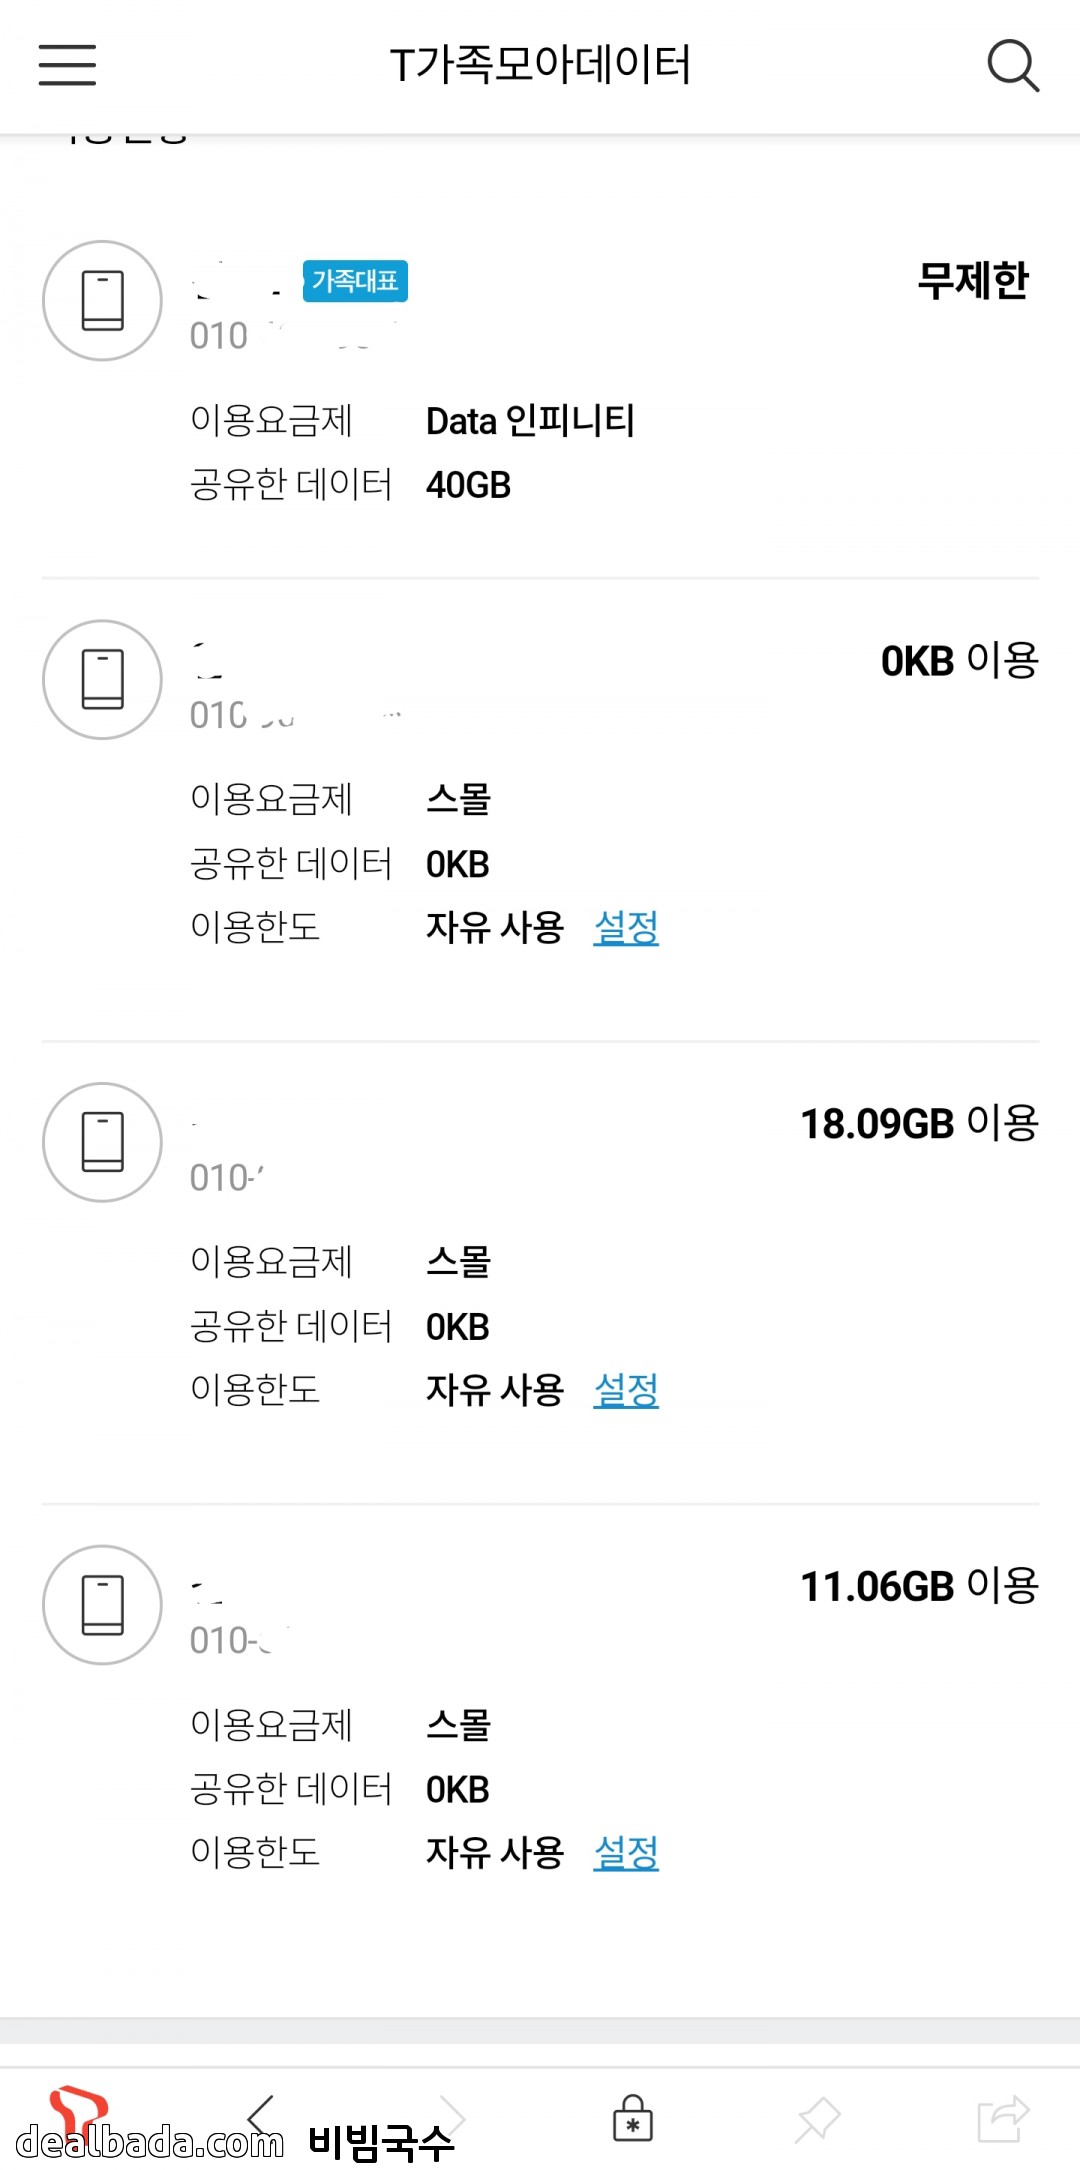This screenshot has width=1080, height=2170.
Task: Tap the 가족대표 badge
Action: click(355, 281)
